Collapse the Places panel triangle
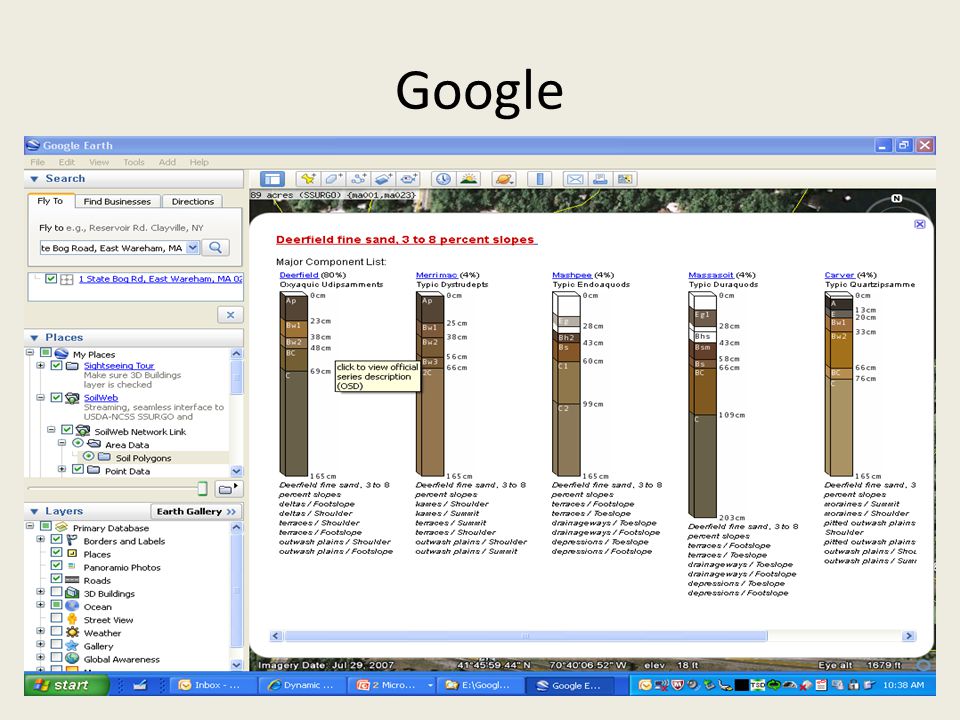The width and height of the screenshot is (960, 720). 34,337
